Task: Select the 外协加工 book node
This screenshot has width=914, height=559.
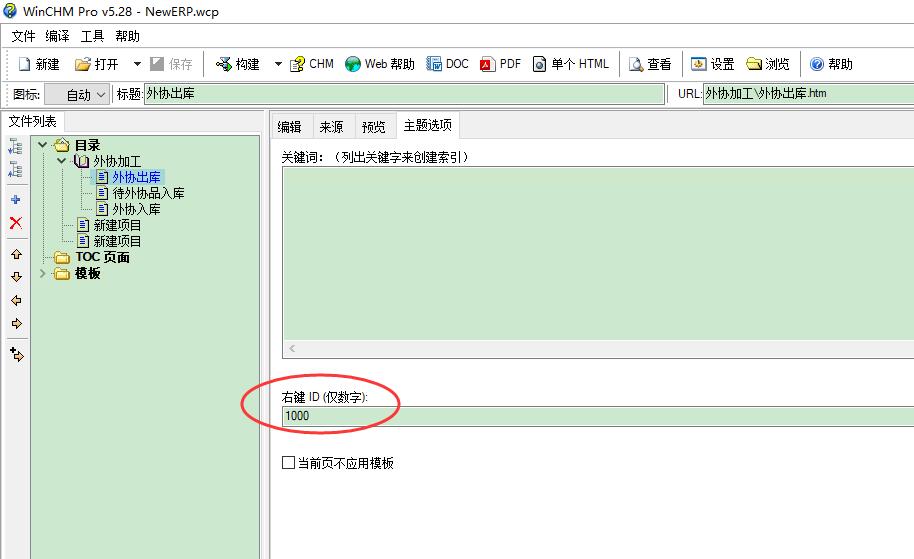Action: [x=117, y=161]
